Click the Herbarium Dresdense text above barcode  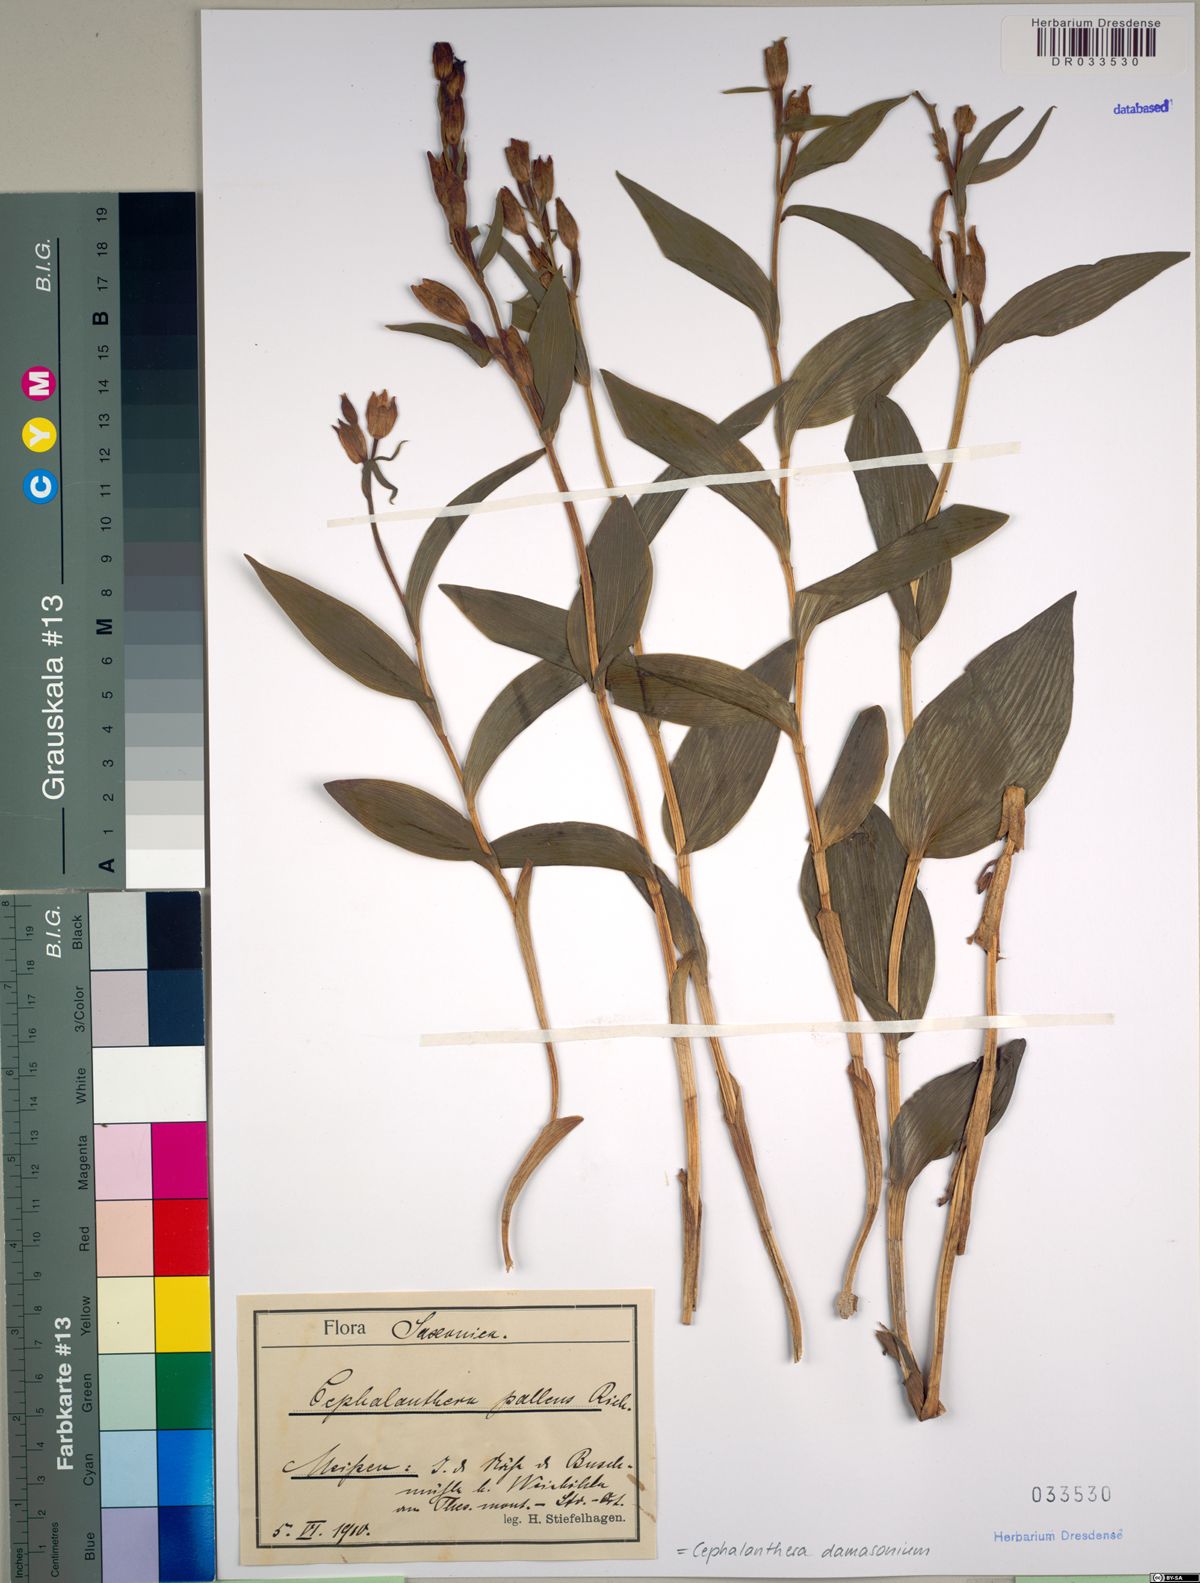point(1095,22)
